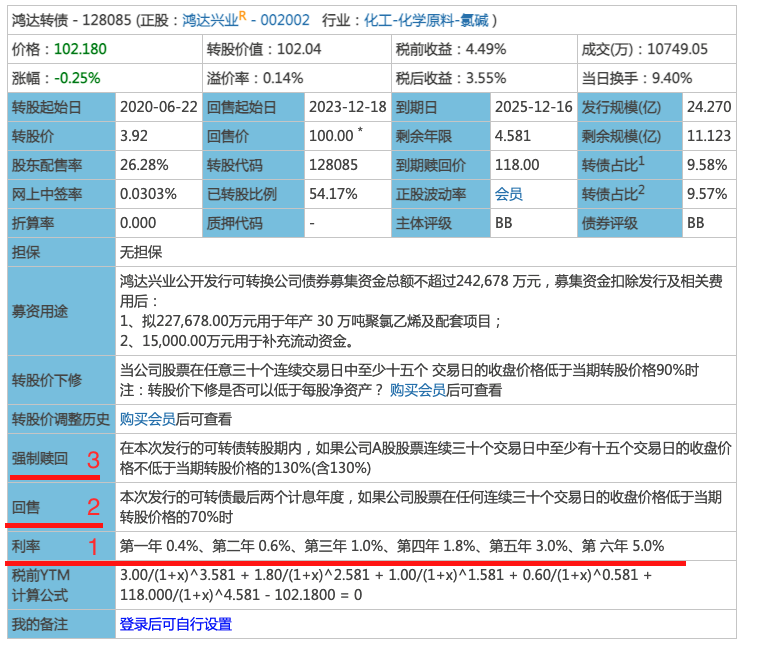
Task: Click the 转股起始日 date 2020-06-22
Action: pos(159,107)
